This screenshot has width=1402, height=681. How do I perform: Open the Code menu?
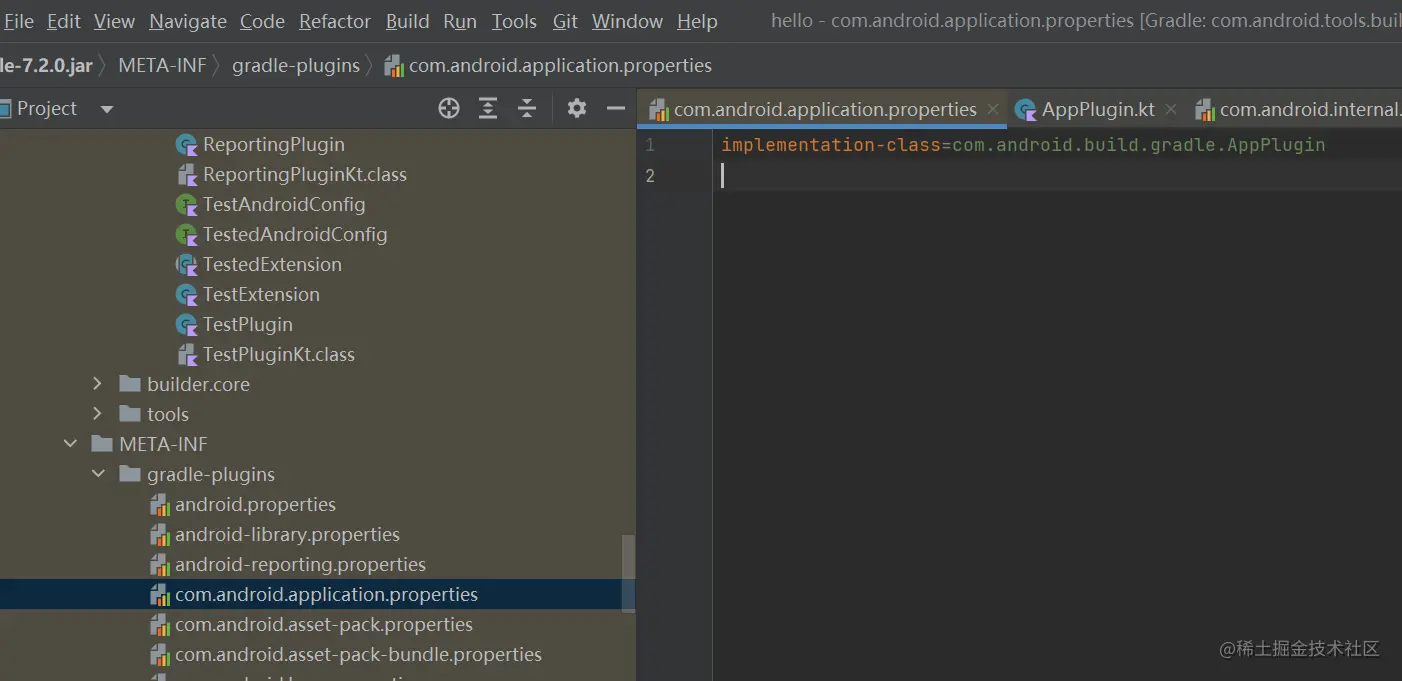262,21
